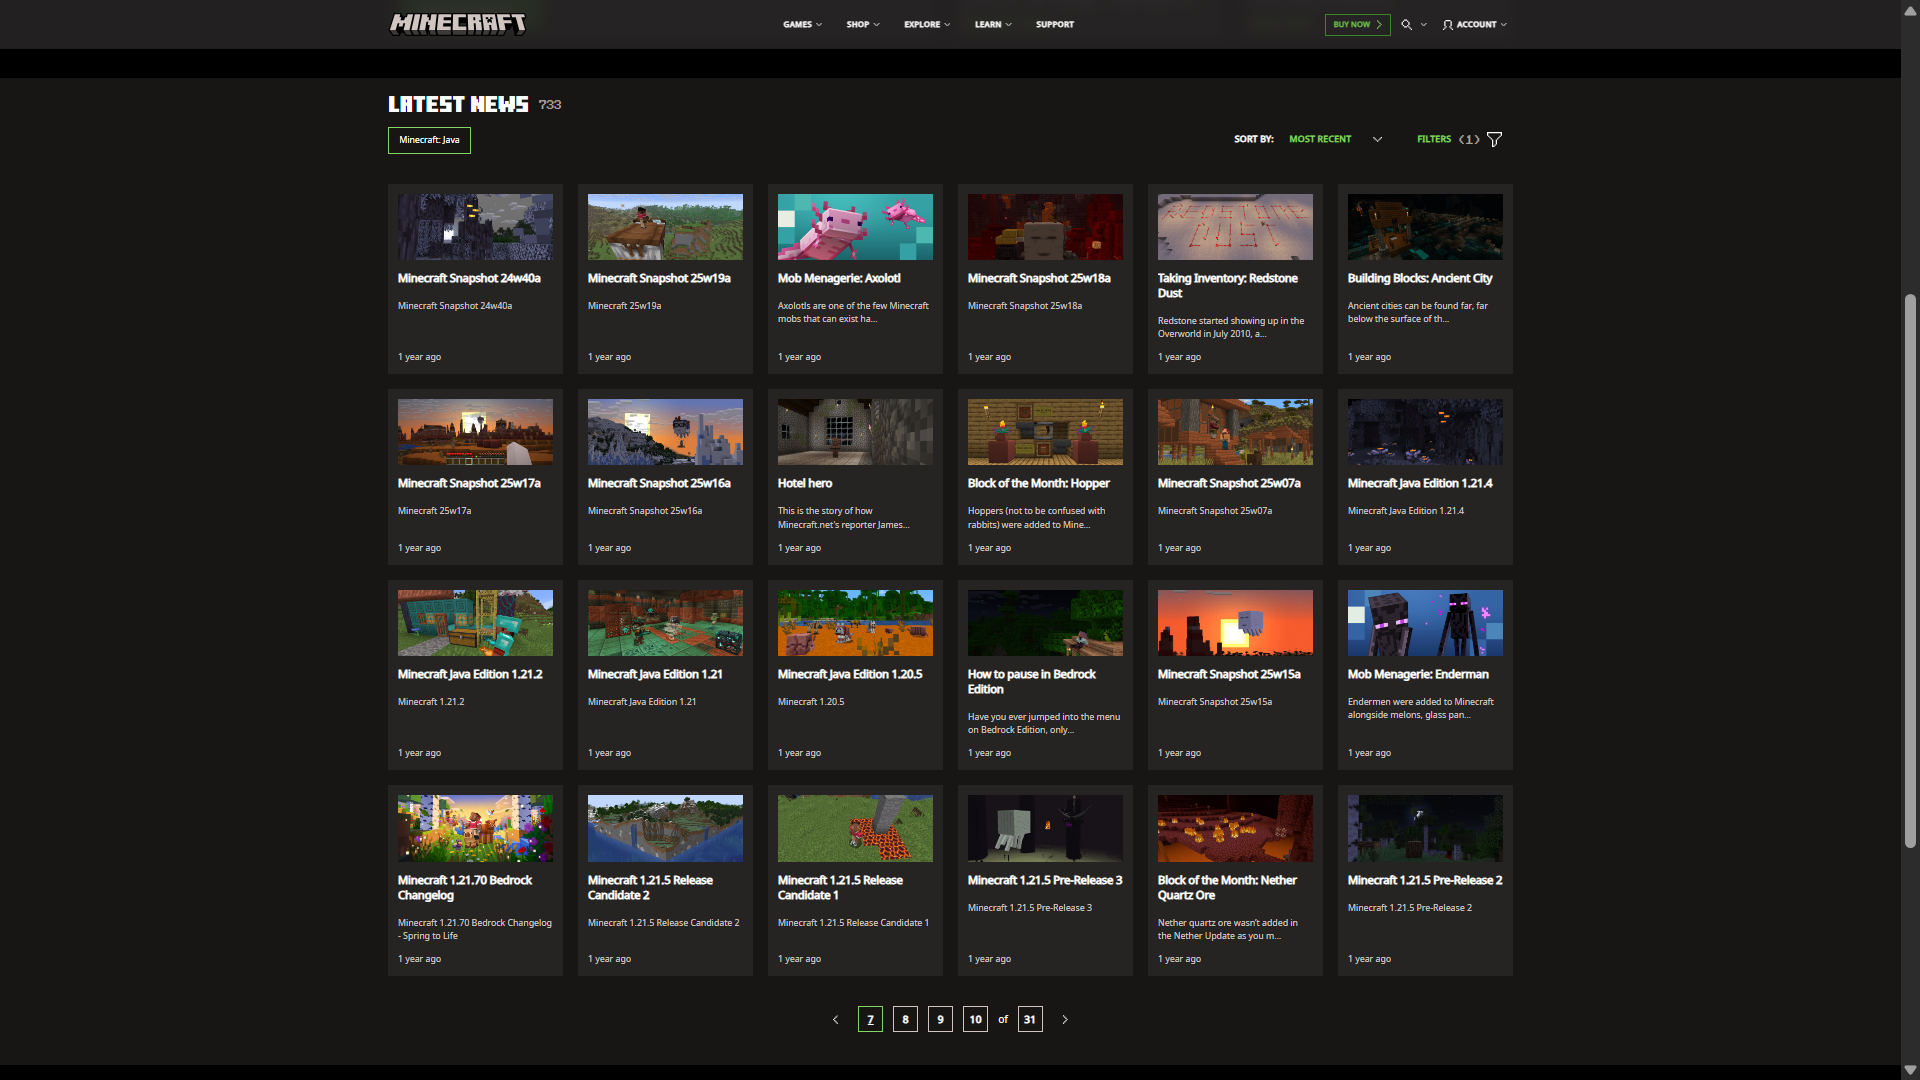Image resolution: width=1920 pixels, height=1080 pixels.
Task: Open the Redstone Dust article thumbnail
Action: coord(1235,227)
